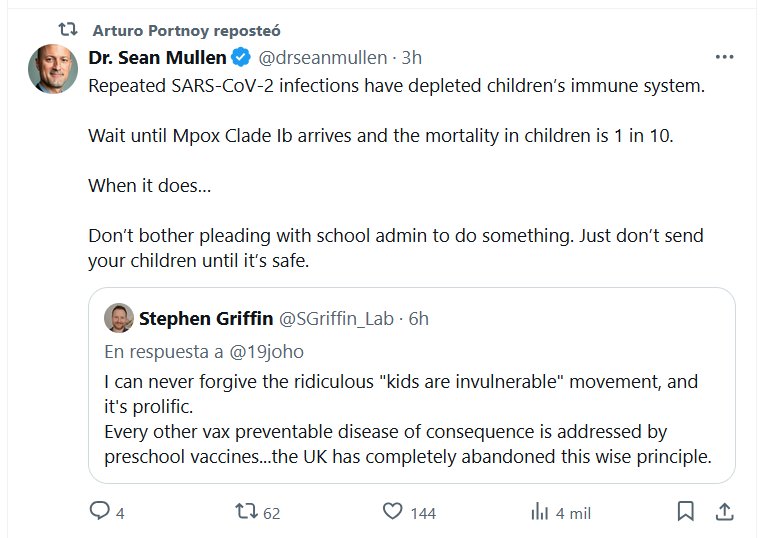The height and width of the screenshot is (538, 762).
Task: Share the tweet via the share icon
Action: tap(724, 511)
